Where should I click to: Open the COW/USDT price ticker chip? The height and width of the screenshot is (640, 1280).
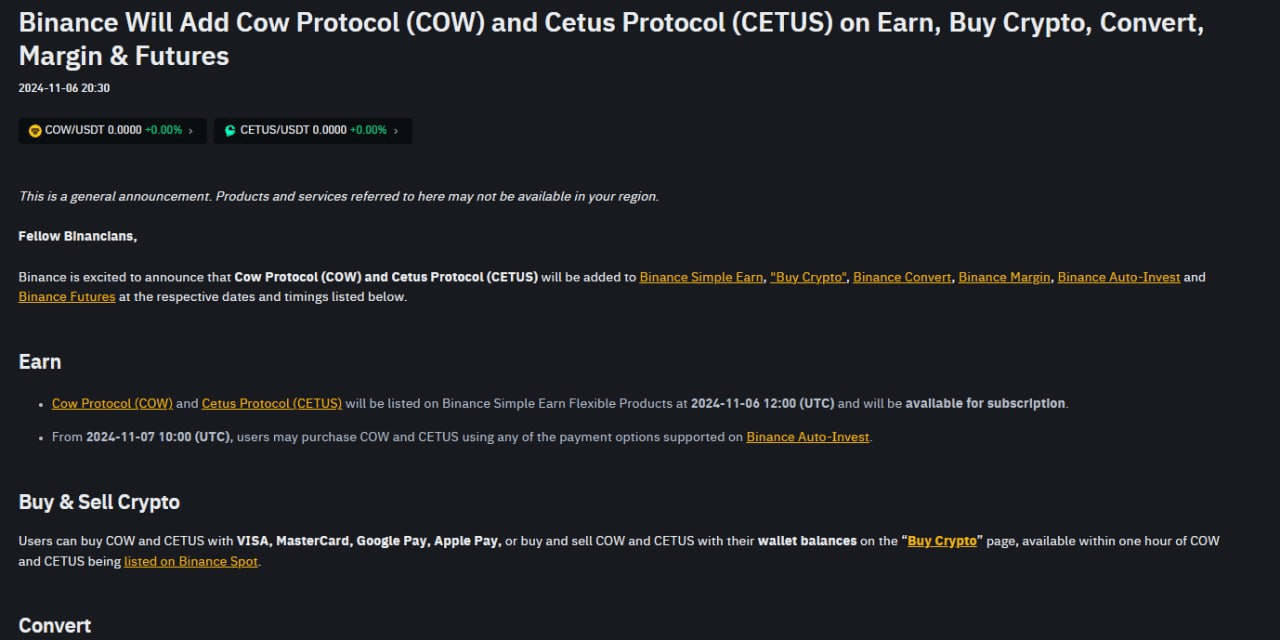point(112,131)
